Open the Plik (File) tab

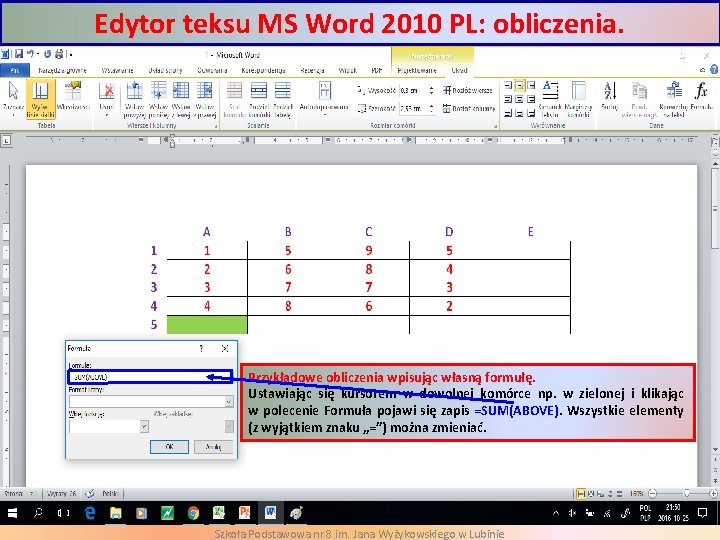pyautogui.click(x=15, y=70)
